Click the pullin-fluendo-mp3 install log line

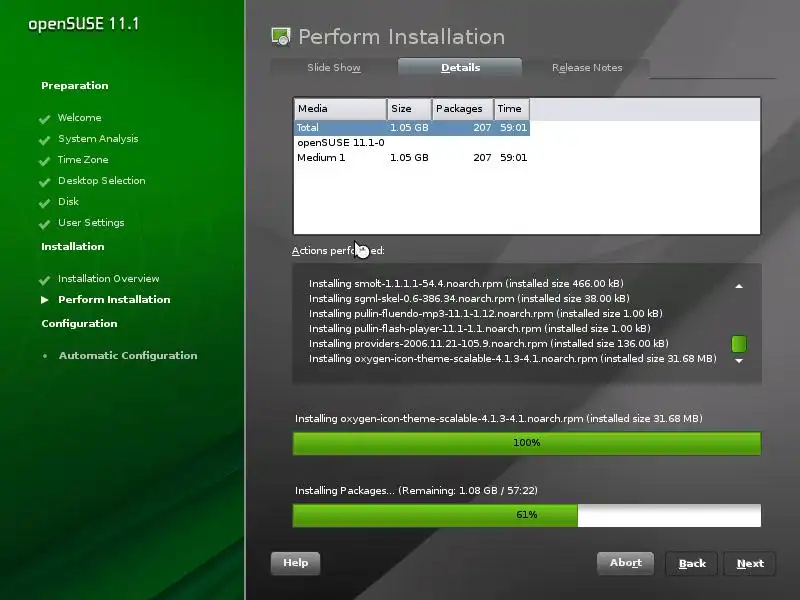486,313
